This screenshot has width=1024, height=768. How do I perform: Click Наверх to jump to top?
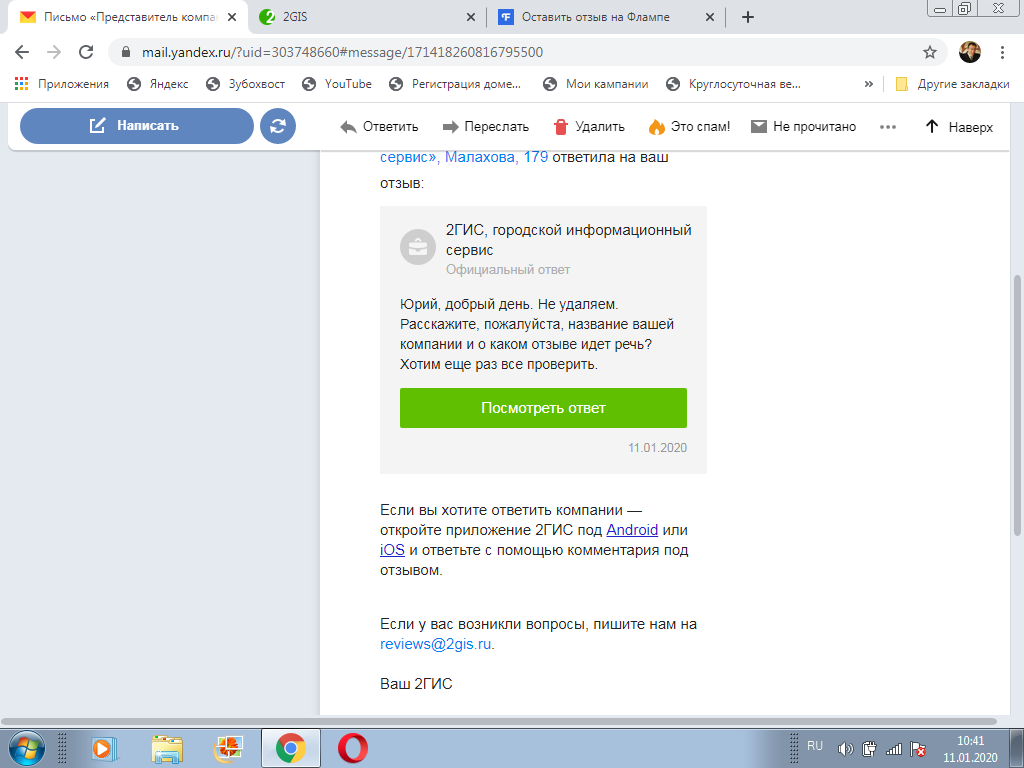959,127
